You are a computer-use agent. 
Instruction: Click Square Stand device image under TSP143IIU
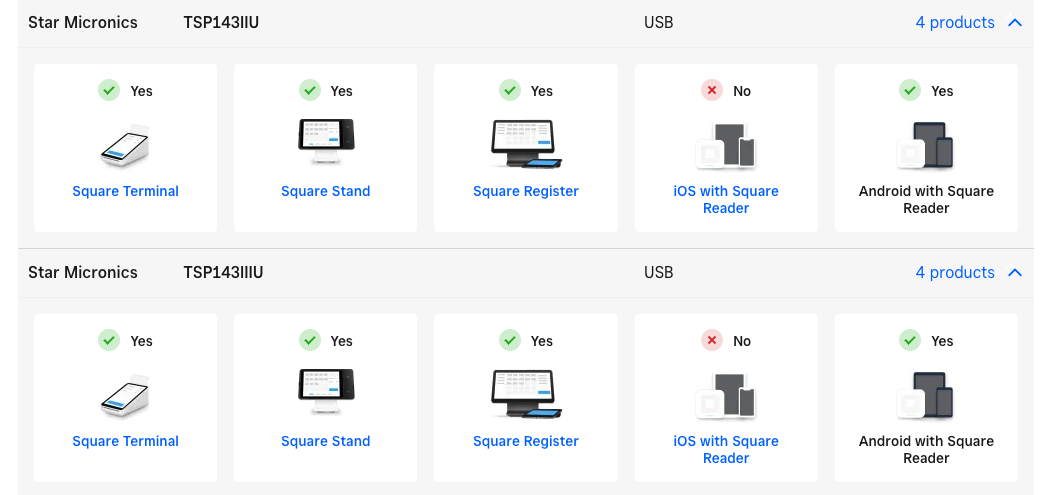325,142
